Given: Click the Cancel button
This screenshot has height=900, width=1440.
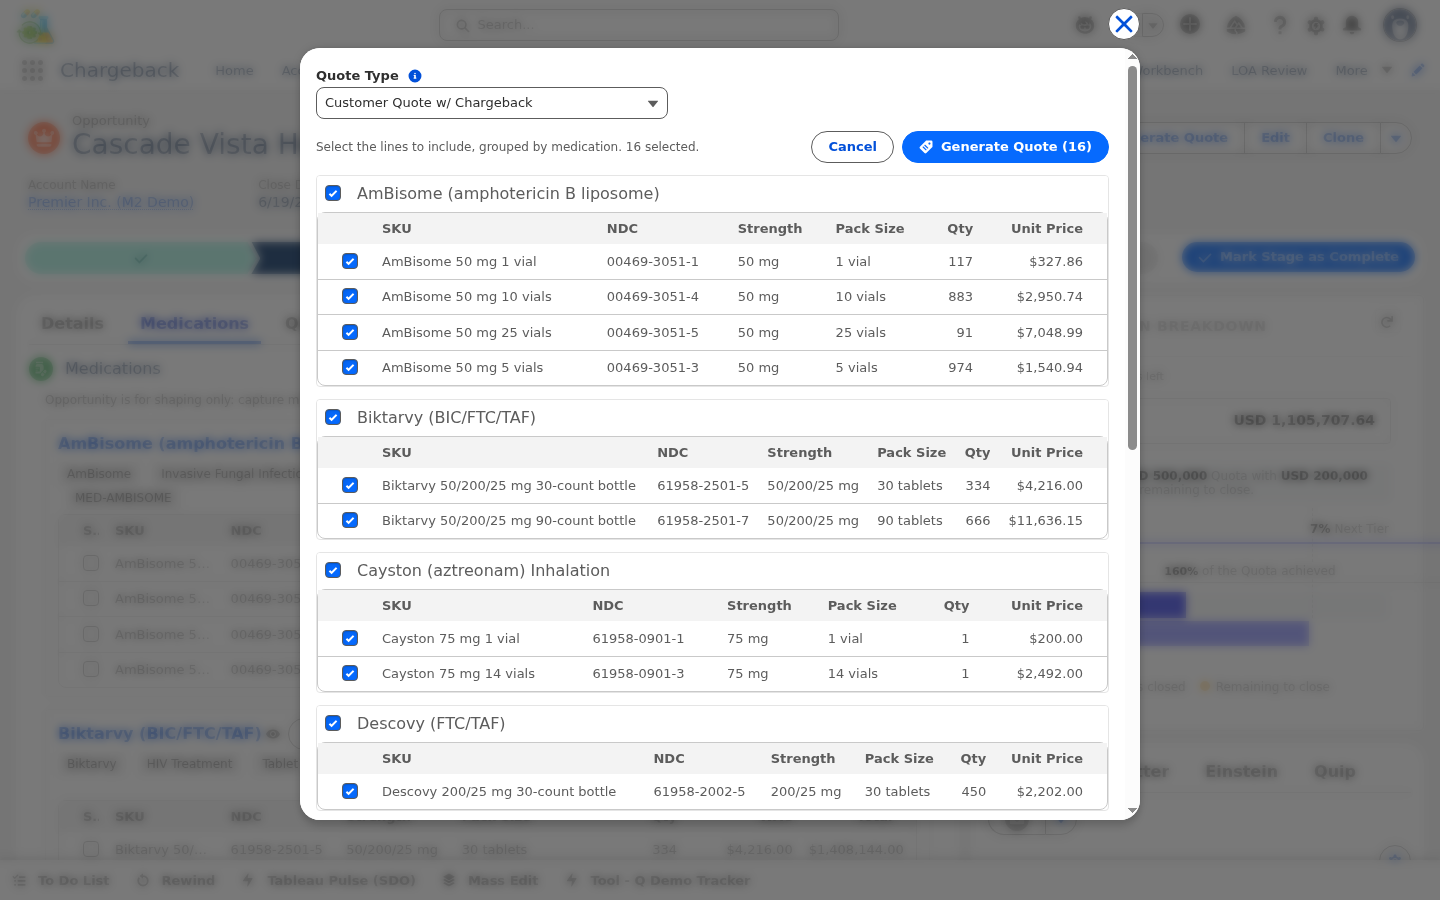Looking at the screenshot, I should 852,147.
